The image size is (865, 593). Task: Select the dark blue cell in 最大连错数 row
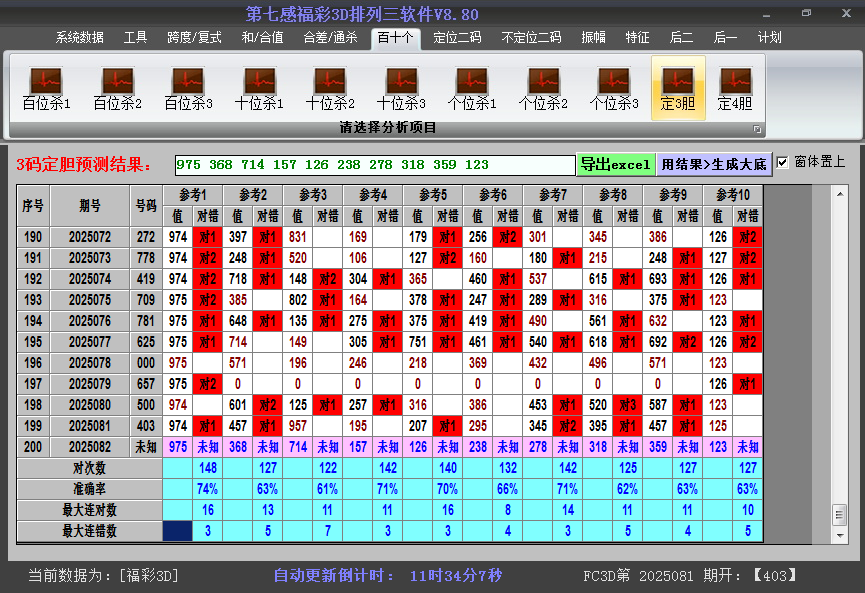[177, 531]
